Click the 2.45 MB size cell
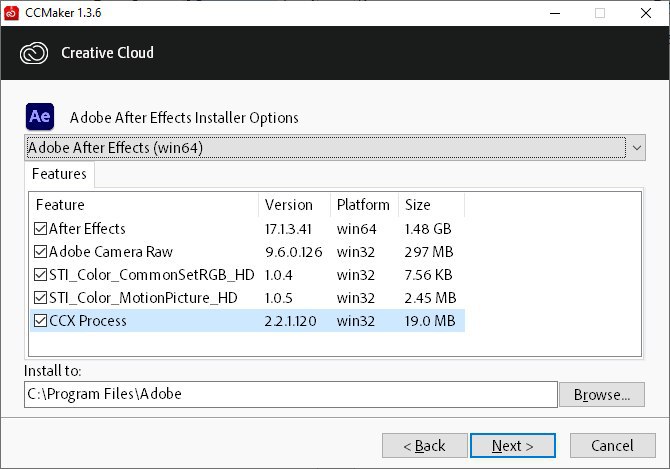The width and height of the screenshot is (670, 469). coord(430,298)
